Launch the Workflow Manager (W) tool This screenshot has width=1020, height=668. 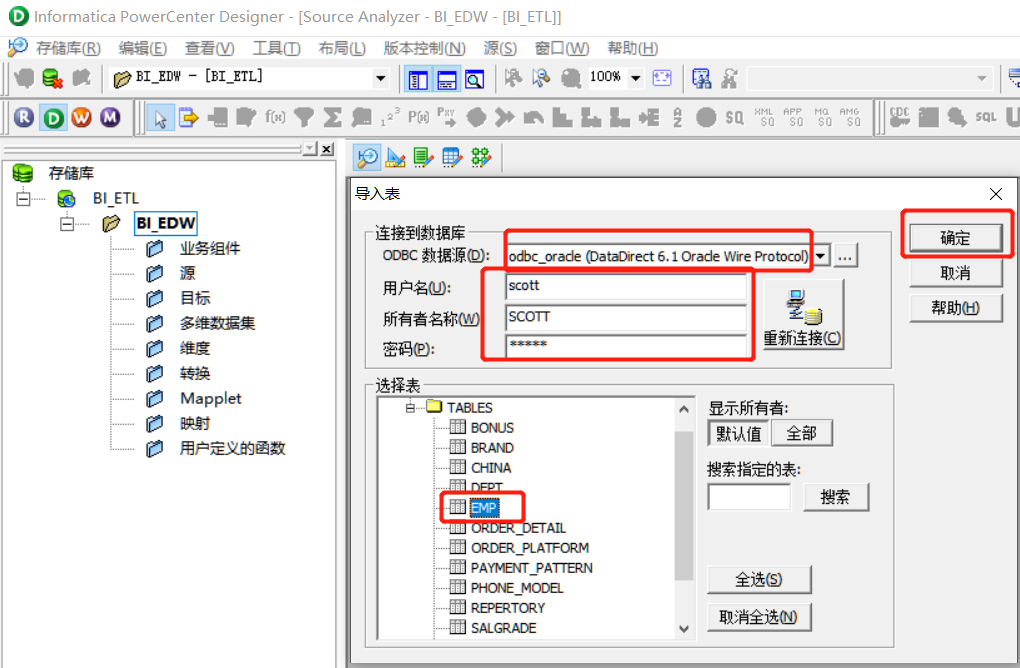pos(81,118)
